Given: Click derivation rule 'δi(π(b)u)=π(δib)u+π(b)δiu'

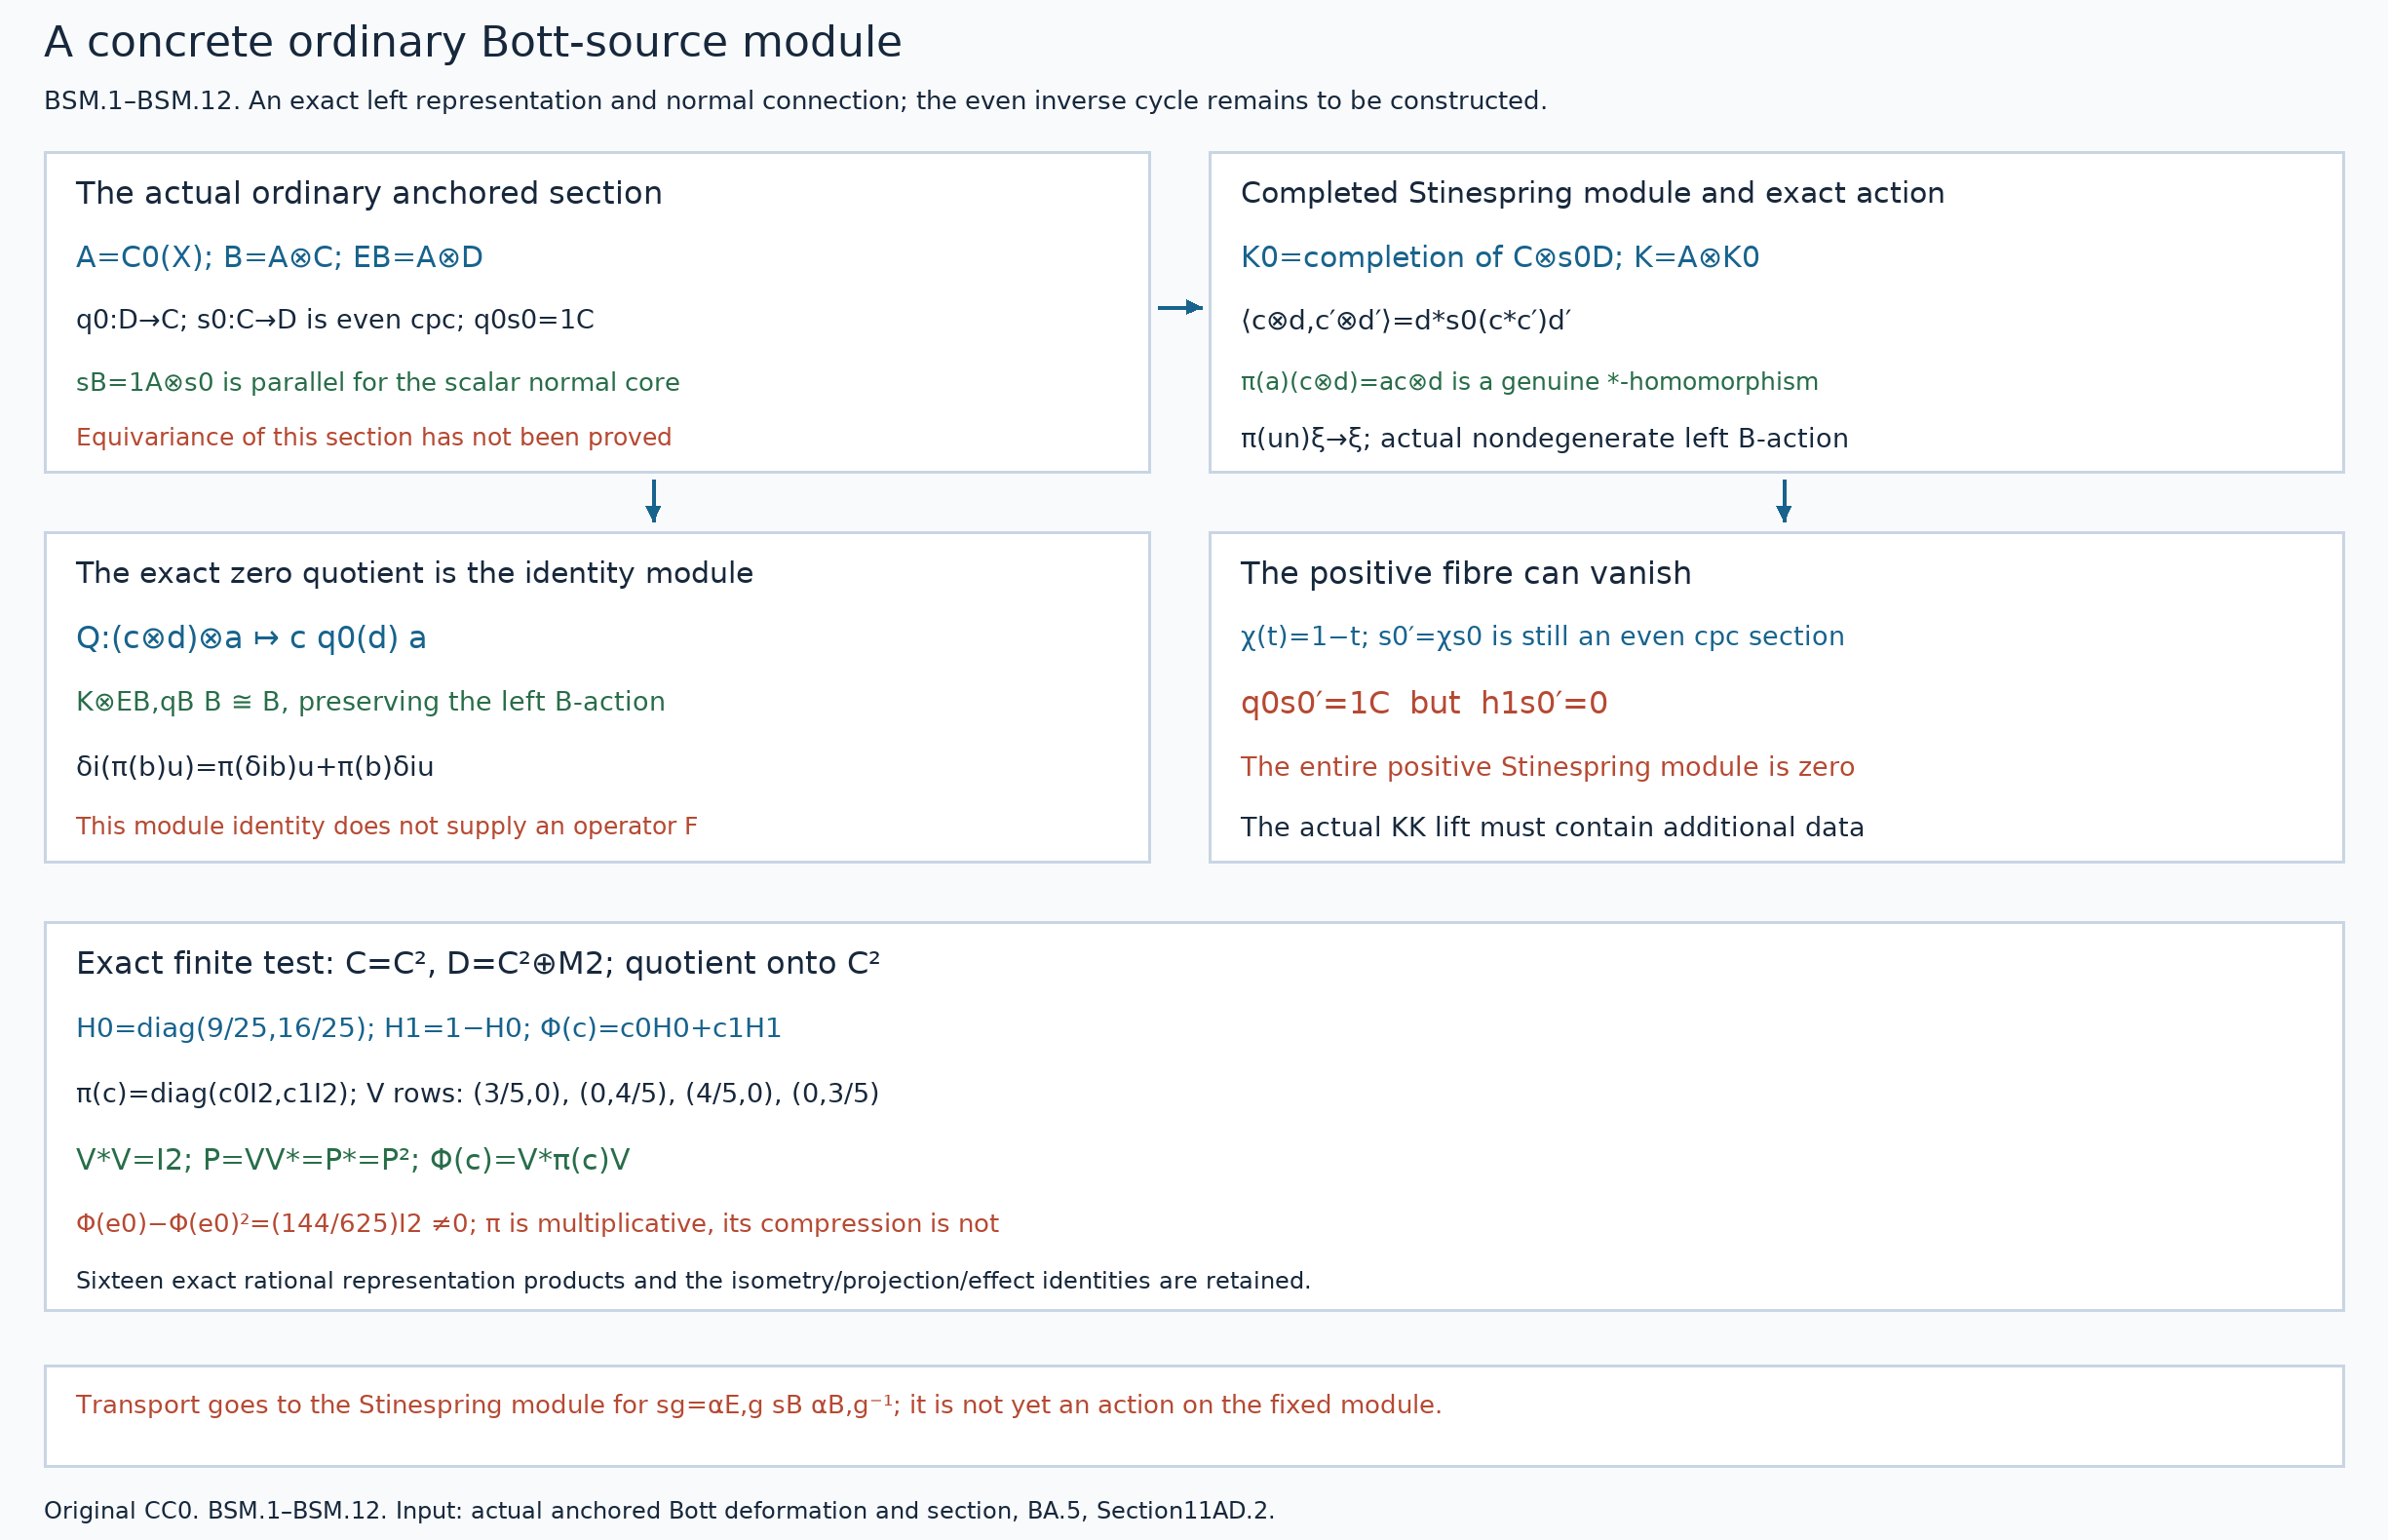Looking at the screenshot, I should coord(255,767).
